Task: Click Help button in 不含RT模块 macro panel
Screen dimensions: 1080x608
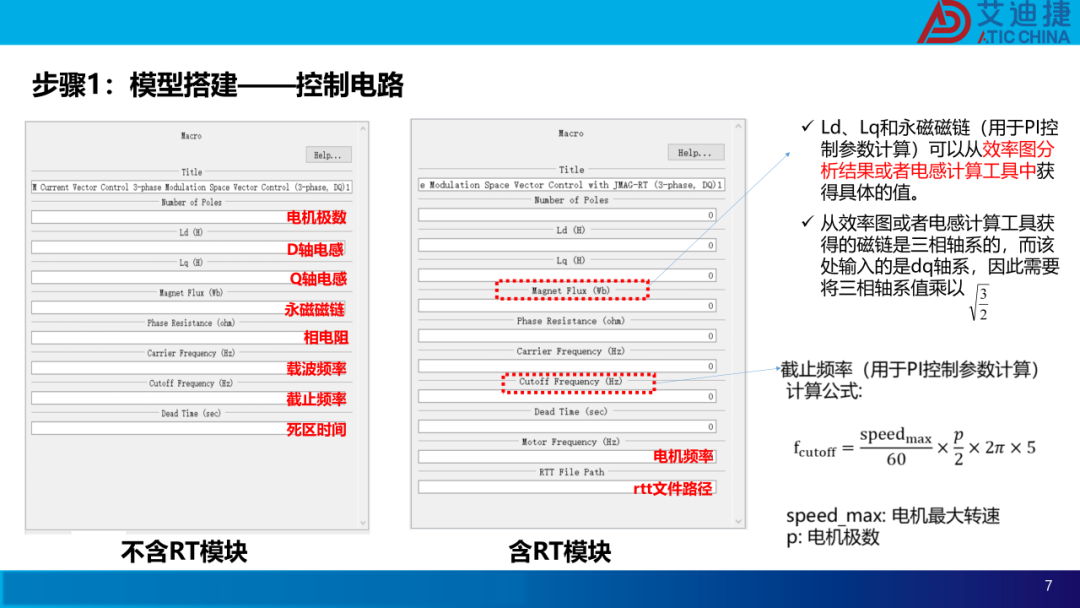Action: (328, 155)
